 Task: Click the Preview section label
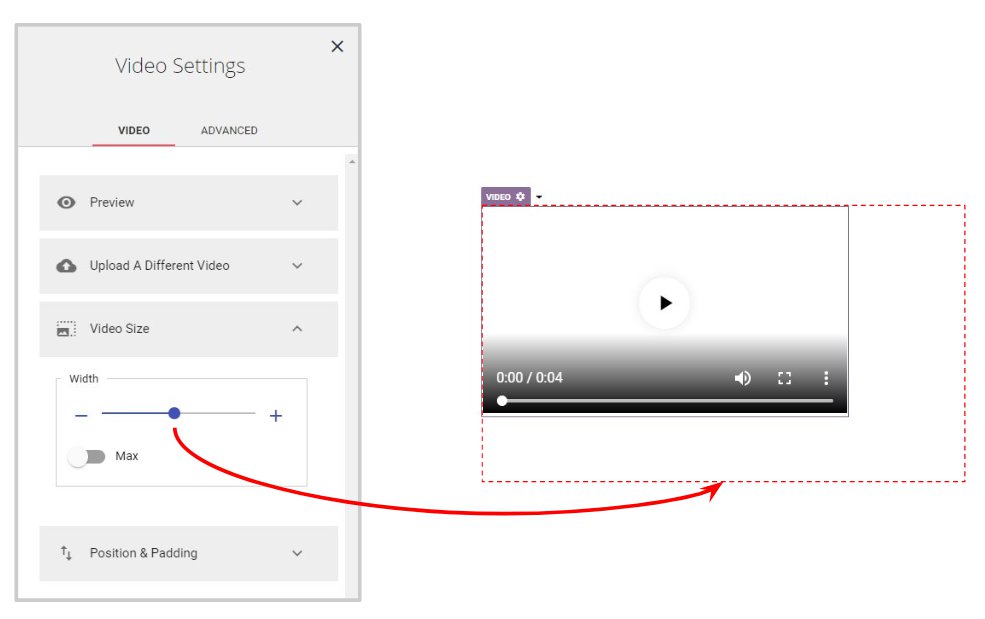112,202
